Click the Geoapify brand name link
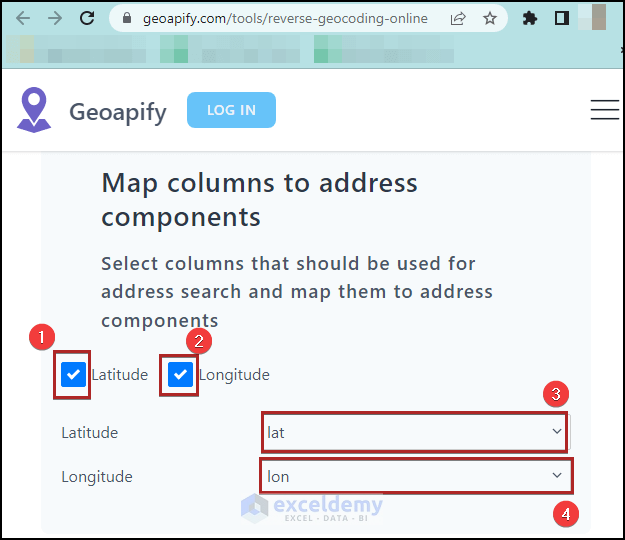The height and width of the screenshot is (540, 625). 118,111
